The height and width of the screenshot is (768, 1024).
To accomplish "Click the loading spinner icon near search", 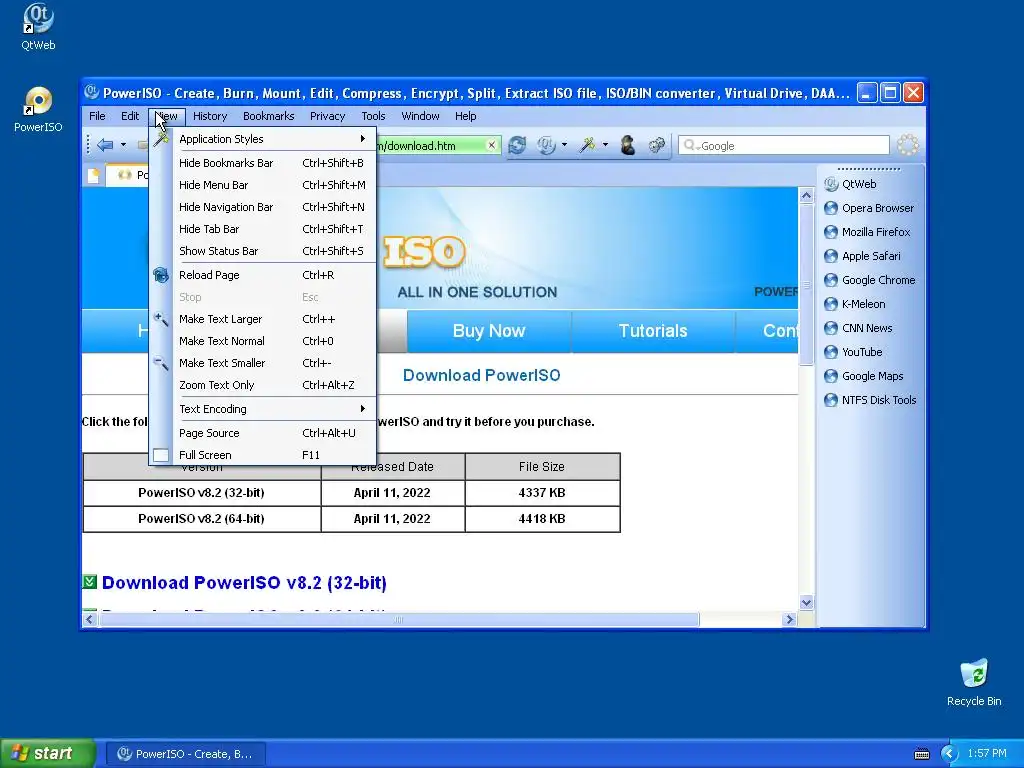I will 907,145.
